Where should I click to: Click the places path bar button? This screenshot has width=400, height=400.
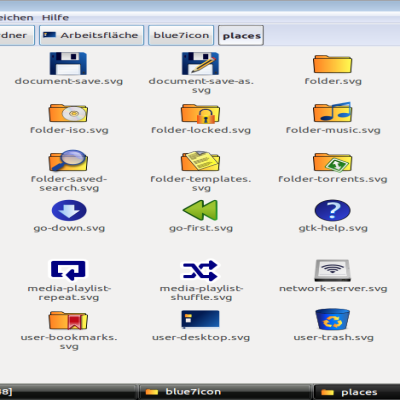(x=241, y=35)
